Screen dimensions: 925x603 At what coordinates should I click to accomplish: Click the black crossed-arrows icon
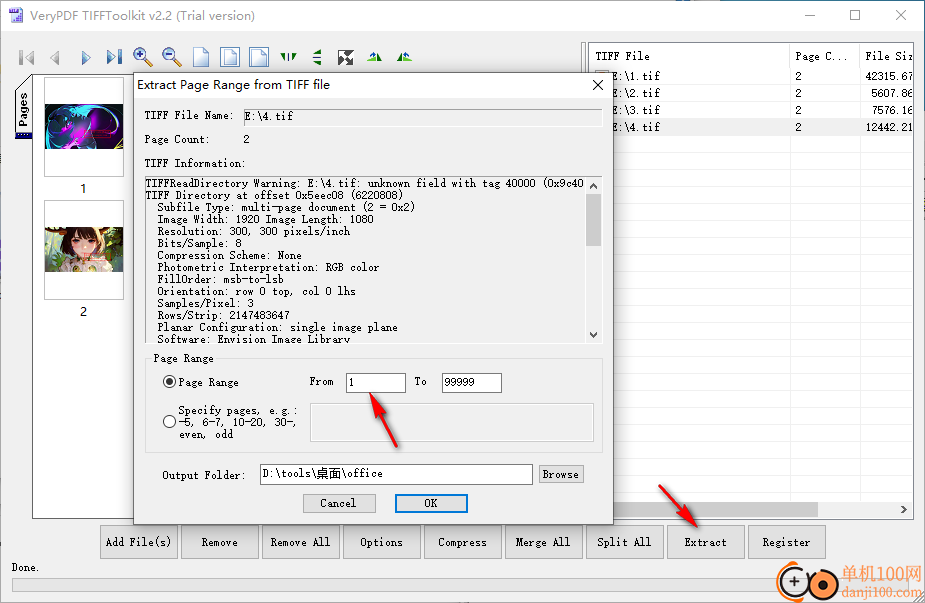pyautogui.click(x=346, y=57)
